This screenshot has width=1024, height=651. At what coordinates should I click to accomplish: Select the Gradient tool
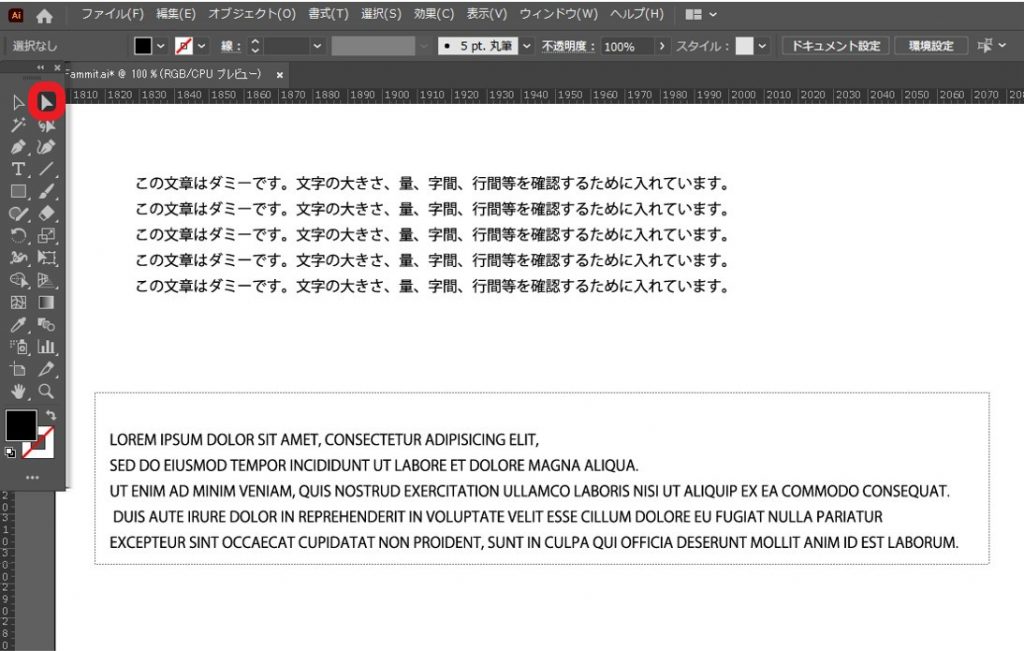[46, 302]
